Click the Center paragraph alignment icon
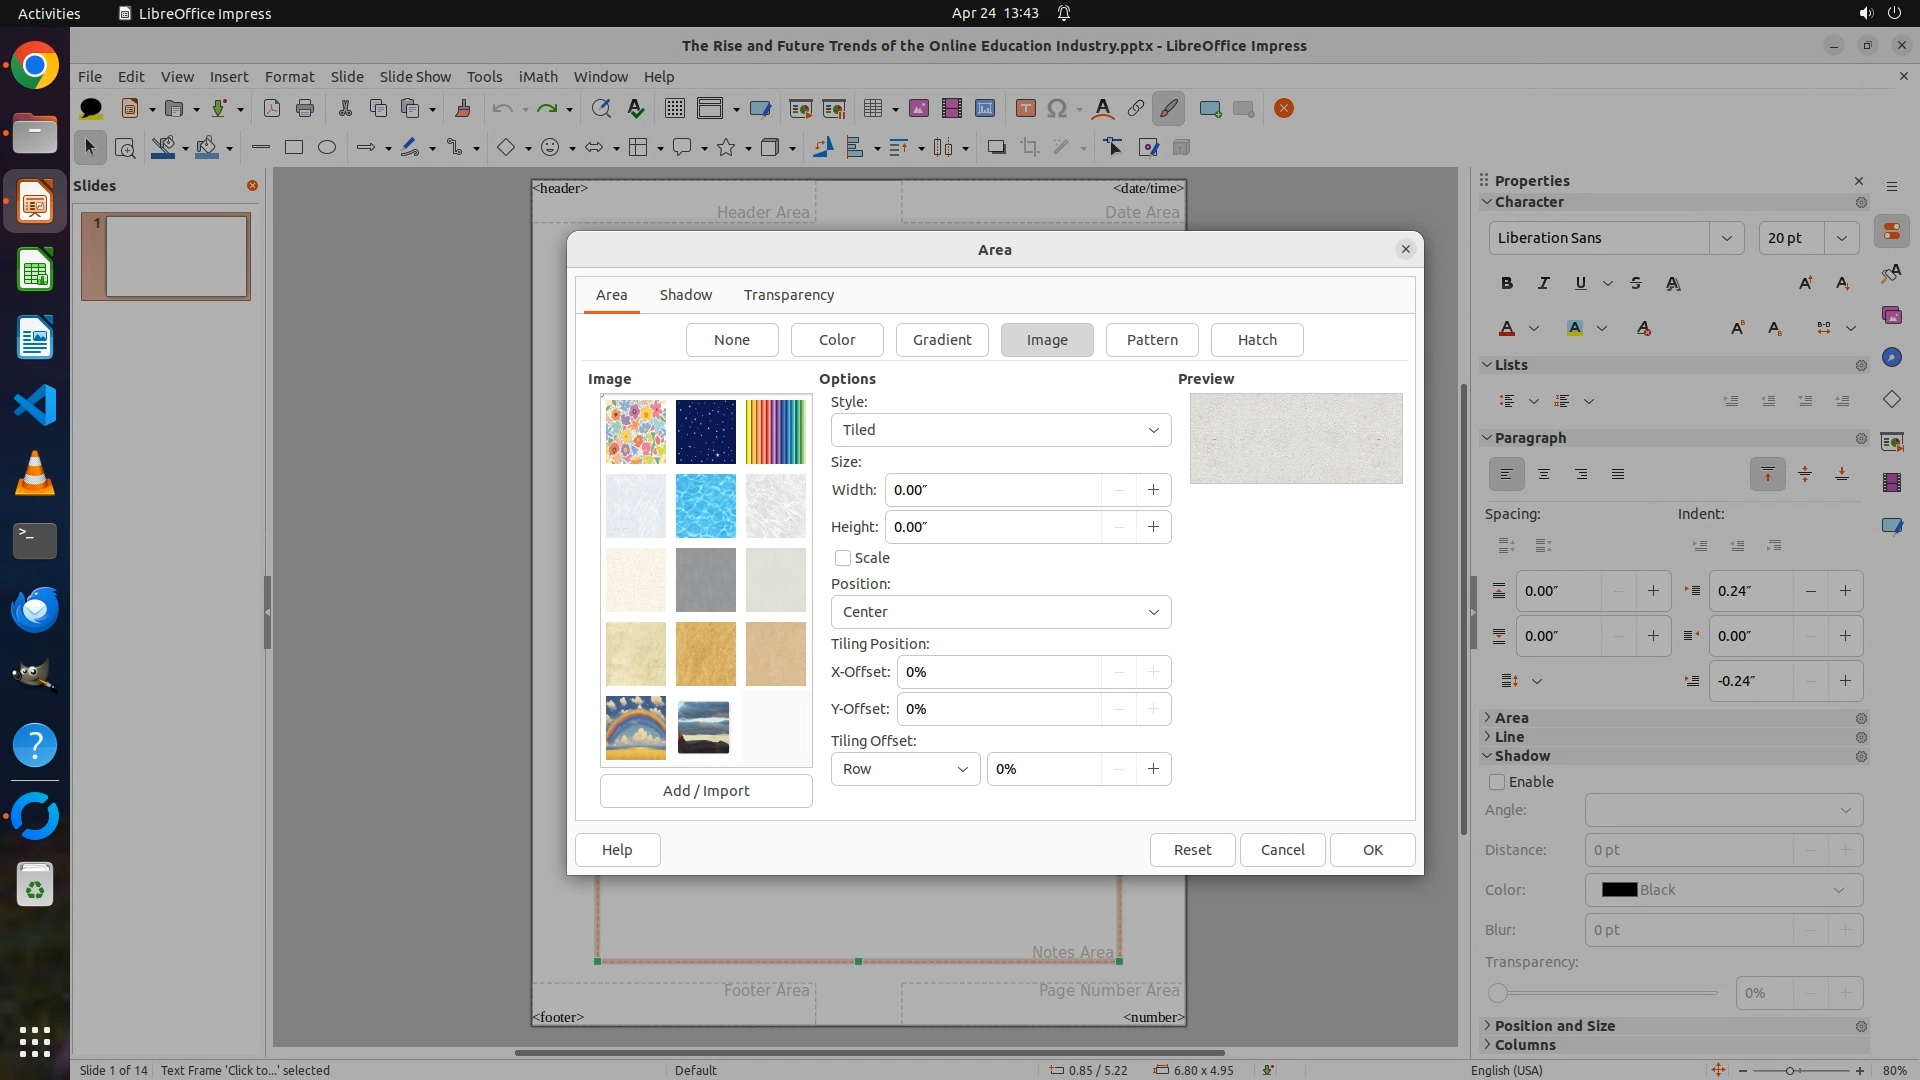 pos(1543,474)
